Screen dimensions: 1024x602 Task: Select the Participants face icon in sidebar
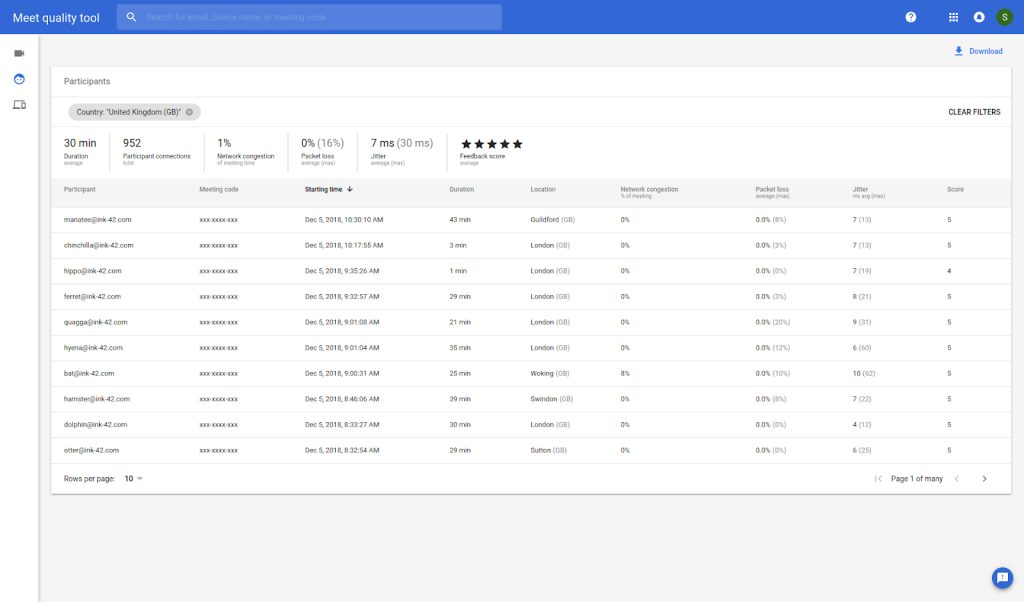[x=19, y=79]
